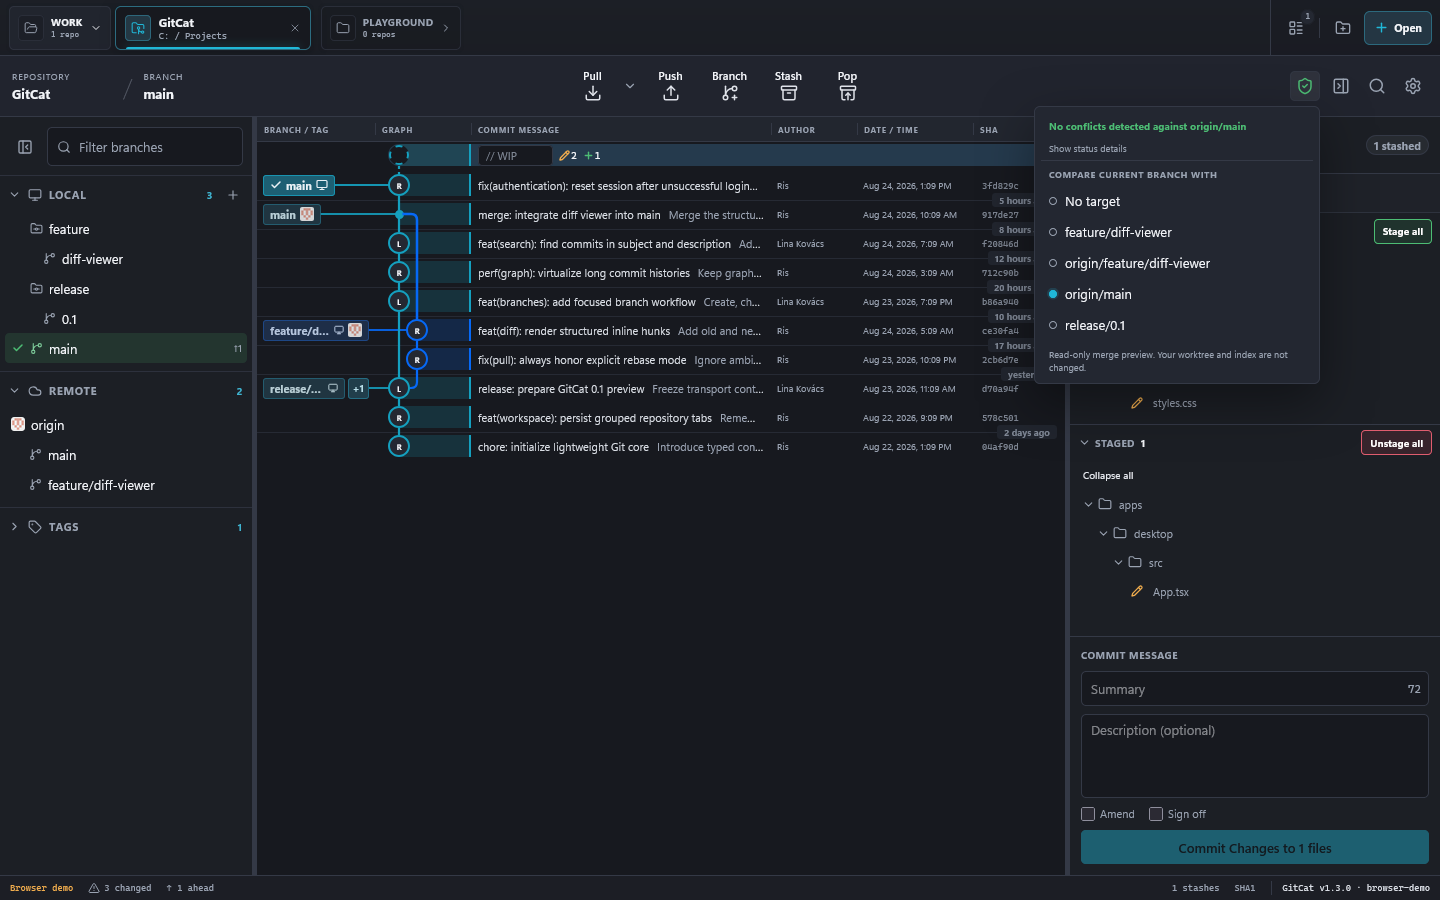This screenshot has width=1440, height=900.
Task: Open the Pull options dropdown arrow
Action: (630, 86)
